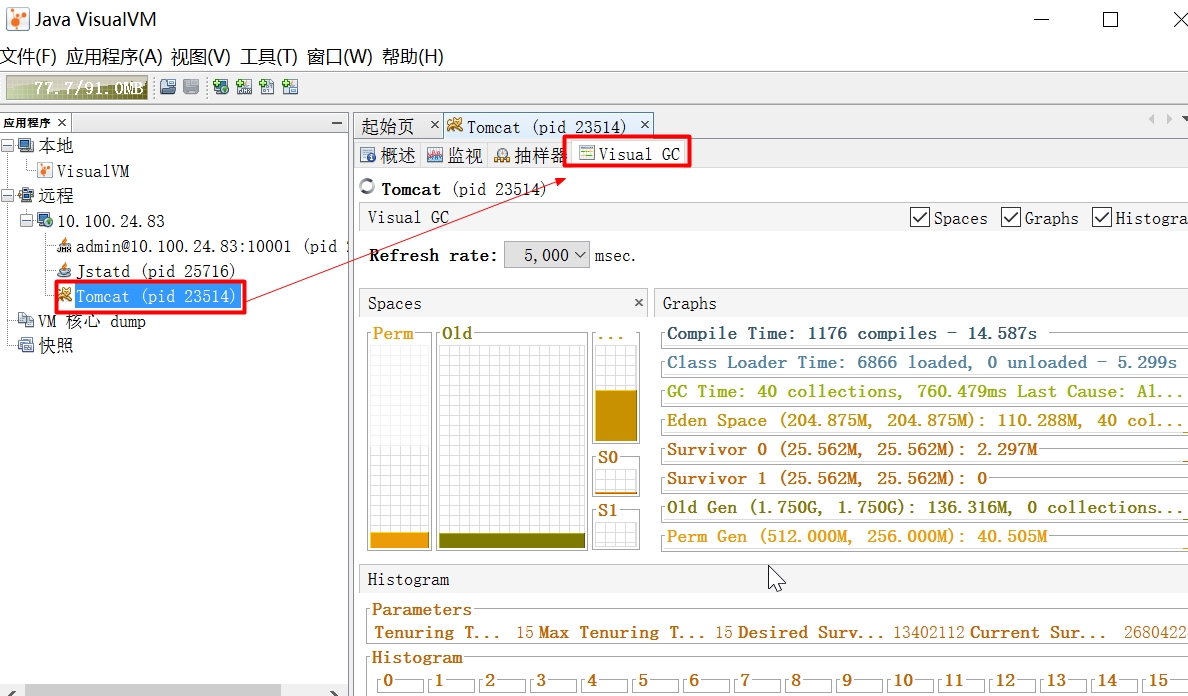Uncheck the Graphs checkbox
Viewport: 1188px width, 696px height.
point(1011,217)
